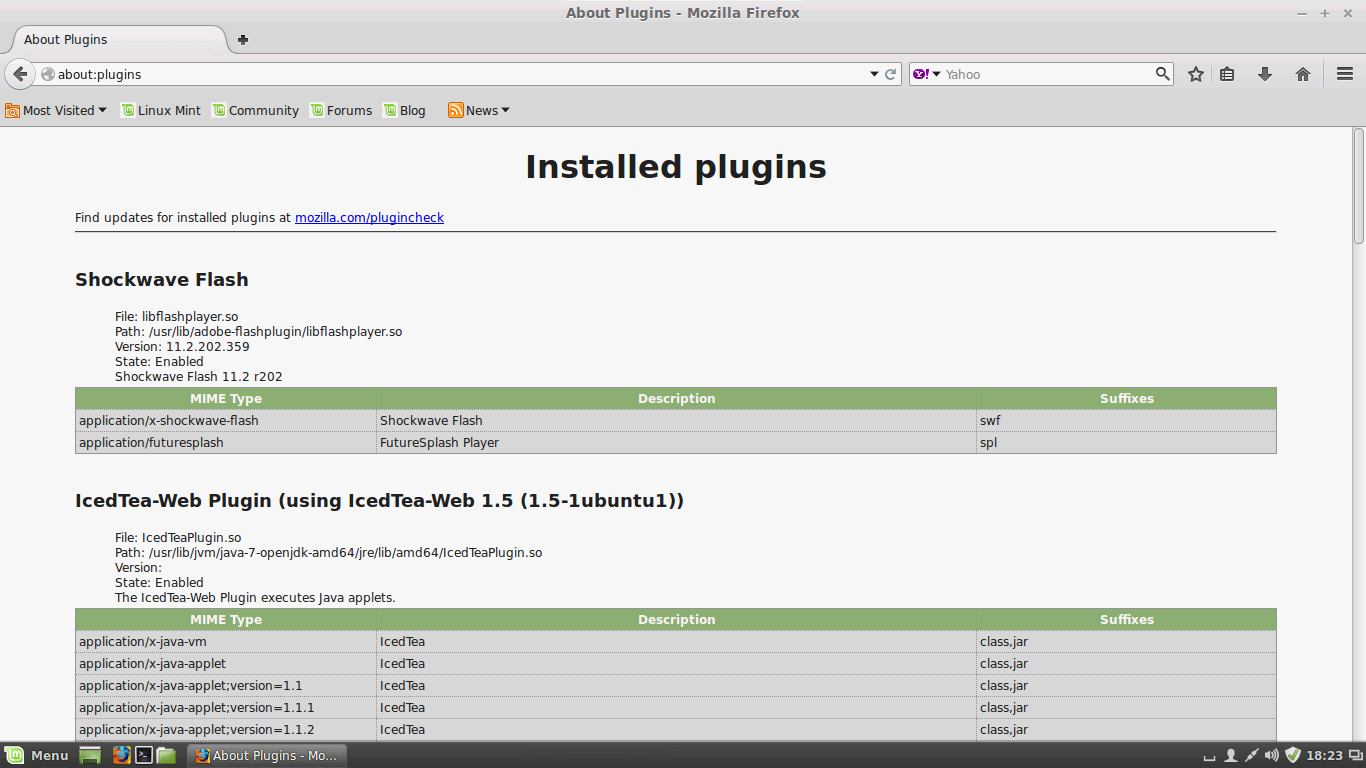Viewport: 1366px width, 768px height.
Task: Click 'File: IcedTeaPlugin.so' line
Action: (x=178, y=538)
